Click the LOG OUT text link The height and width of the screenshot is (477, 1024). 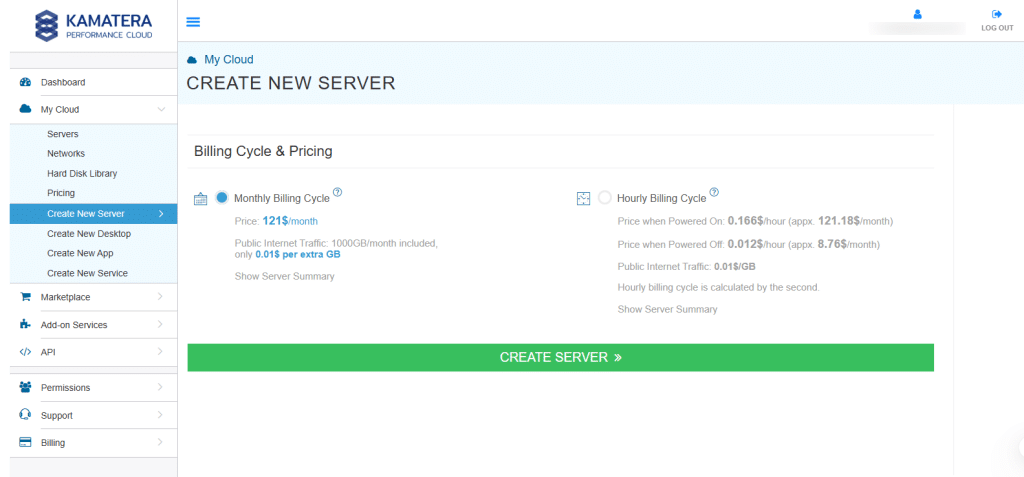click(997, 28)
